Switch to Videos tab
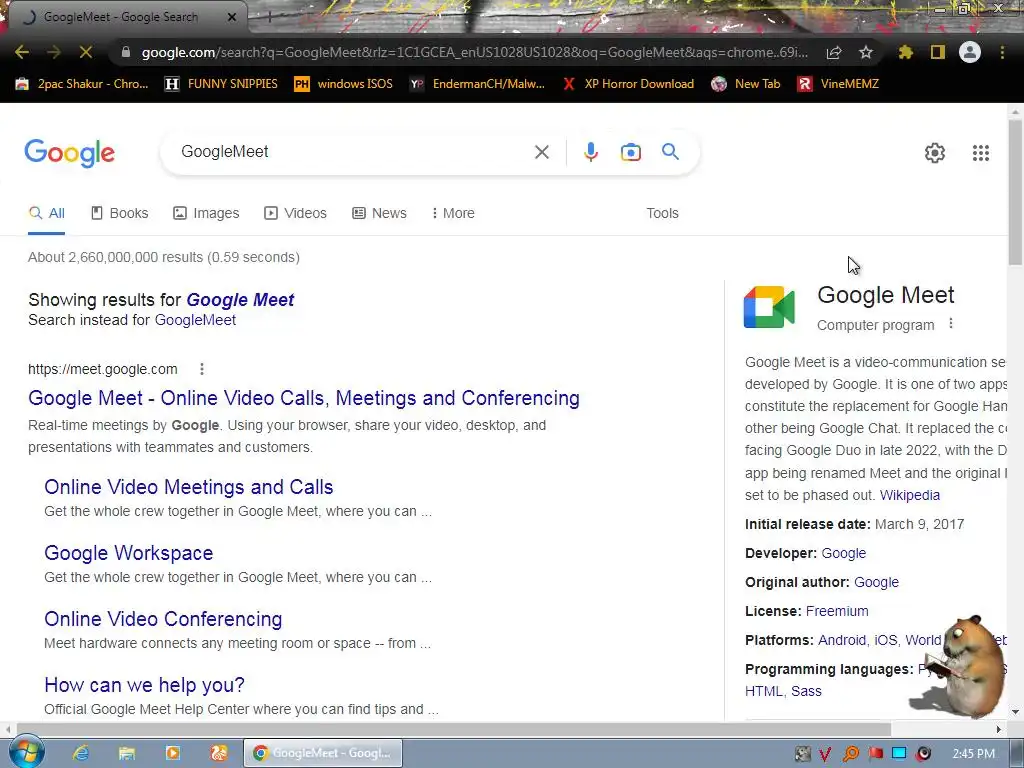The width and height of the screenshot is (1024, 768). [295, 214]
